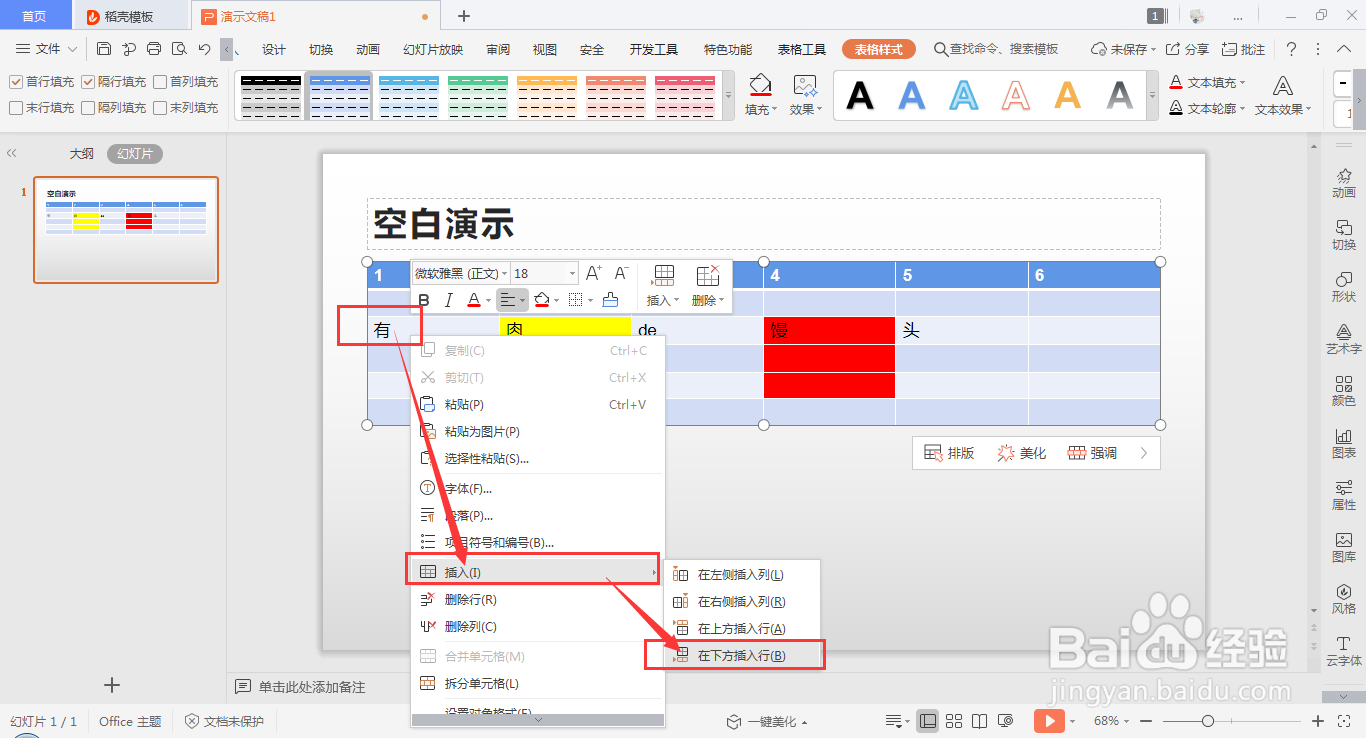Select slide 1 thumbnail in panel
This screenshot has width=1366, height=738.
pyautogui.click(x=126, y=230)
